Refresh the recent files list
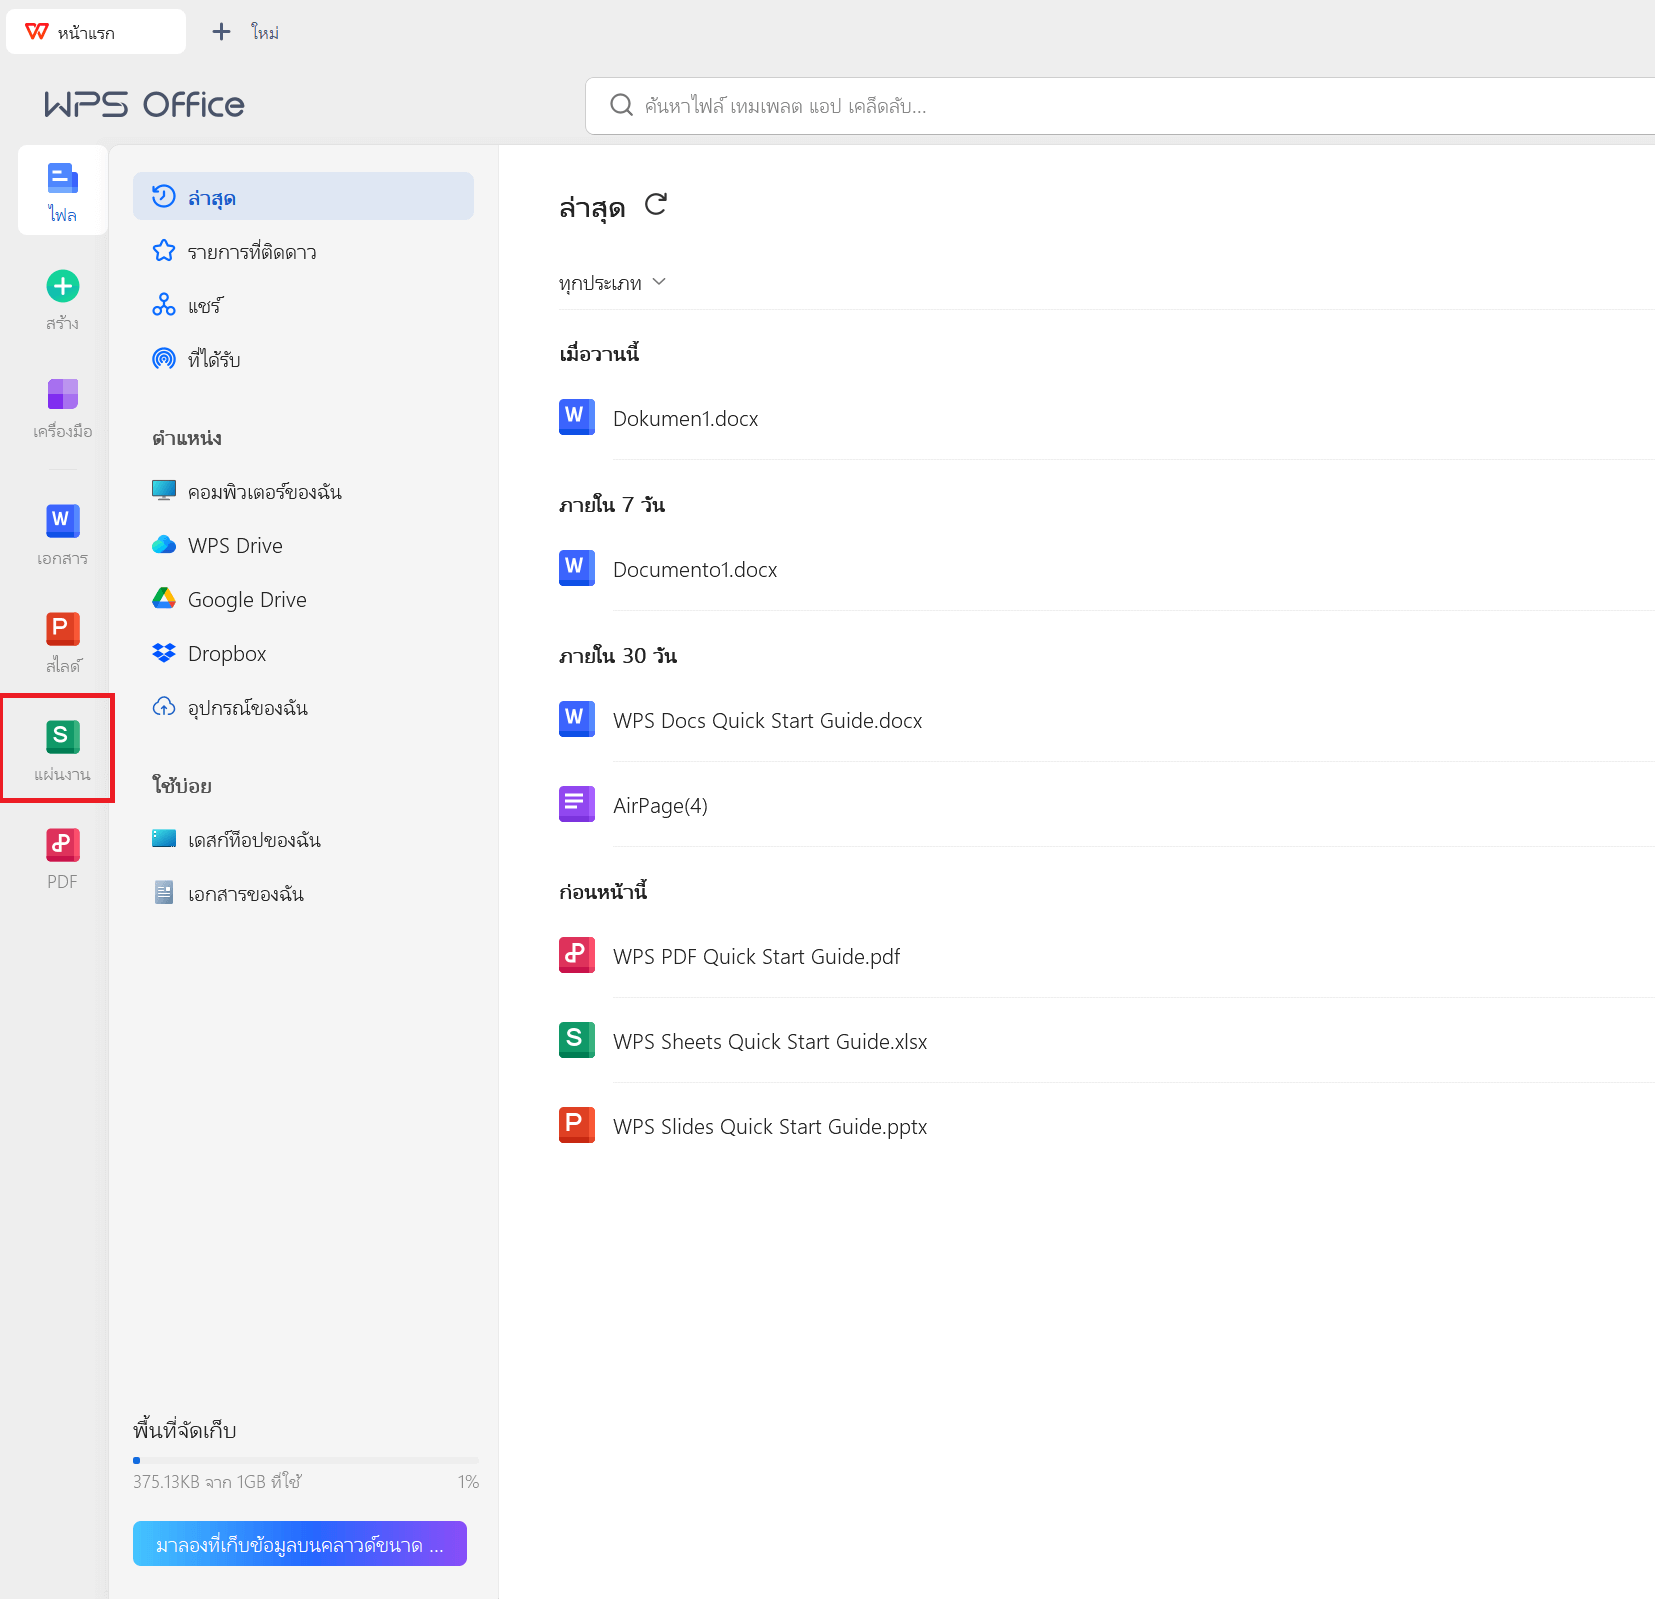1655x1599 pixels. pyautogui.click(x=656, y=206)
